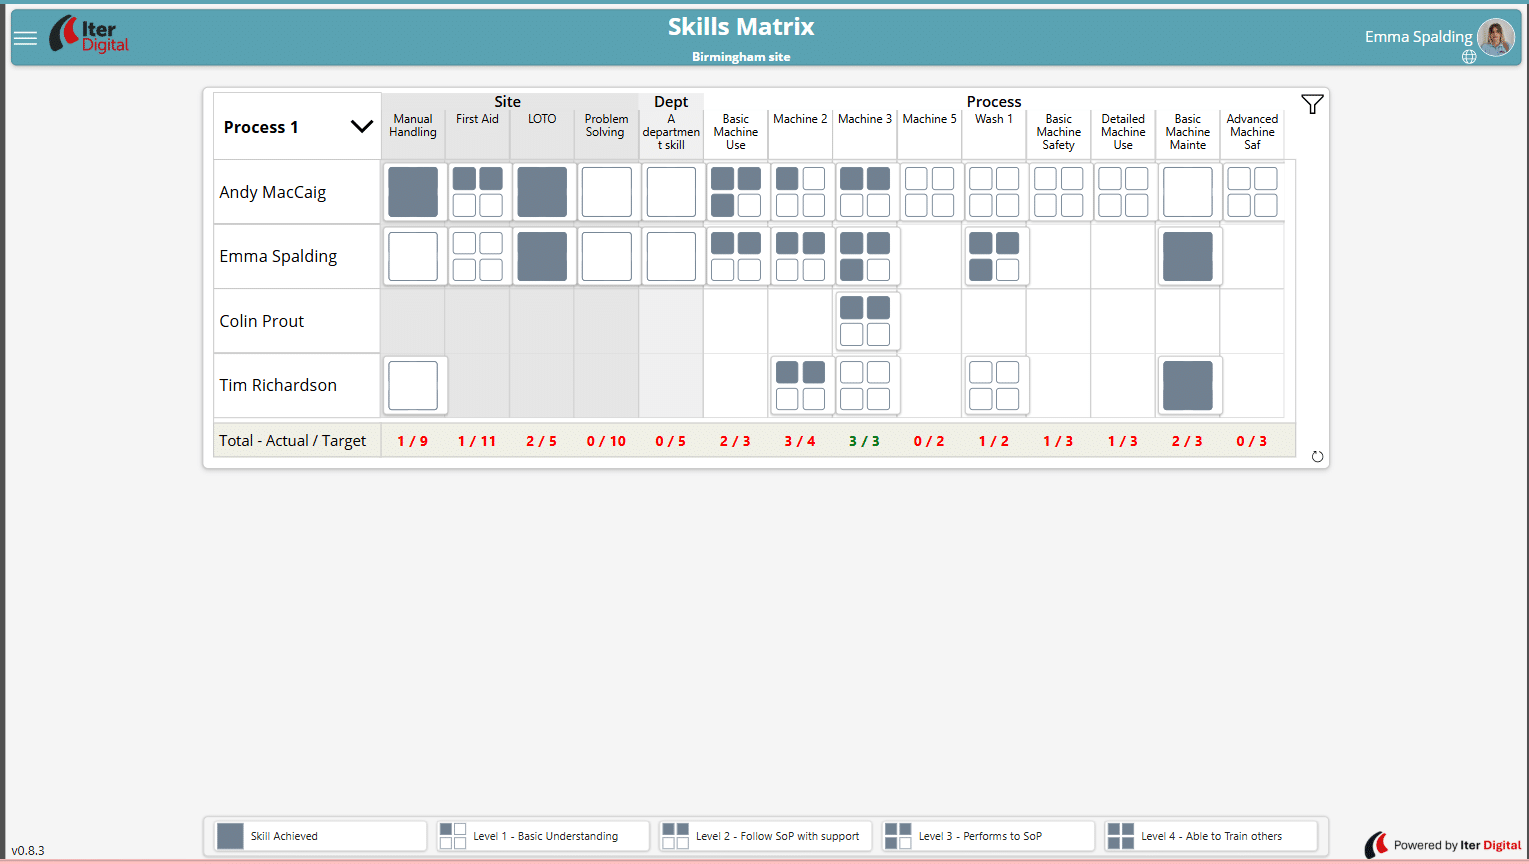The width and height of the screenshot is (1529, 864).
Task: Toggle Tim Richardson's Manual Handling skill box
Action: [413, 385]
